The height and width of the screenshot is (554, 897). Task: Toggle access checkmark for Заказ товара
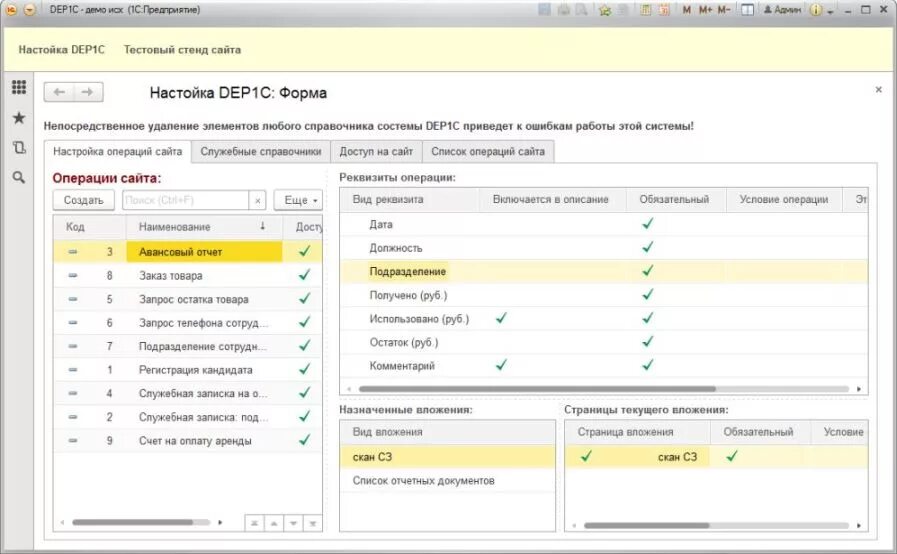(x=304, y=275)
